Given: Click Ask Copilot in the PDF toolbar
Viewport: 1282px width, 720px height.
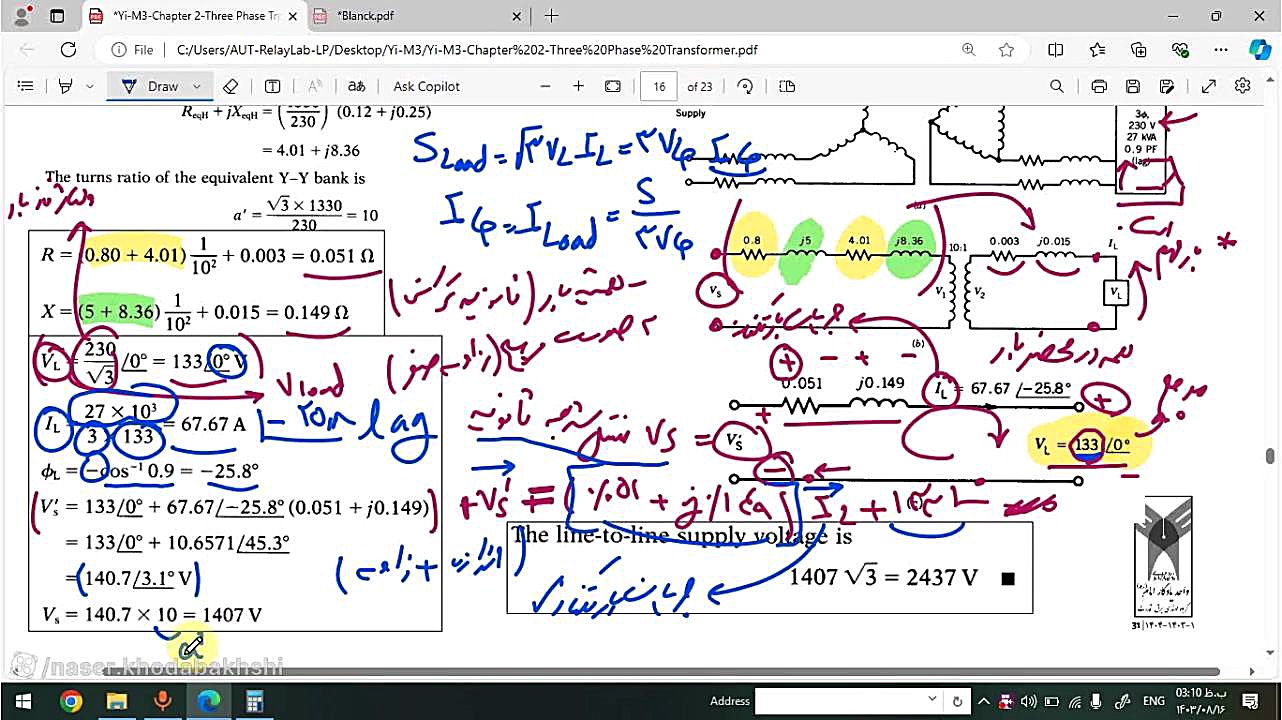Looking at the screenshot, I should tap(426, 86).
